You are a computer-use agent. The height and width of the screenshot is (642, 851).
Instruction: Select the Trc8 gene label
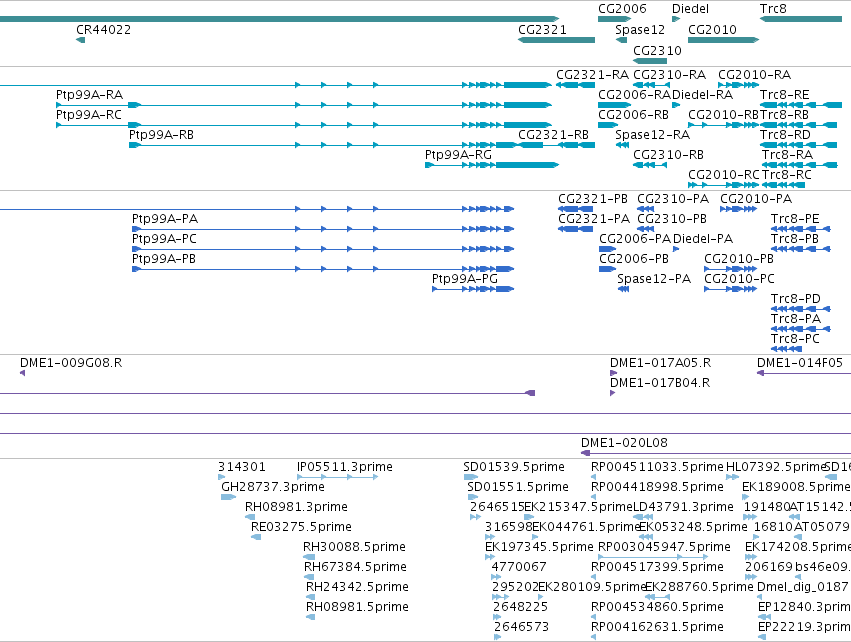point(773,9)
